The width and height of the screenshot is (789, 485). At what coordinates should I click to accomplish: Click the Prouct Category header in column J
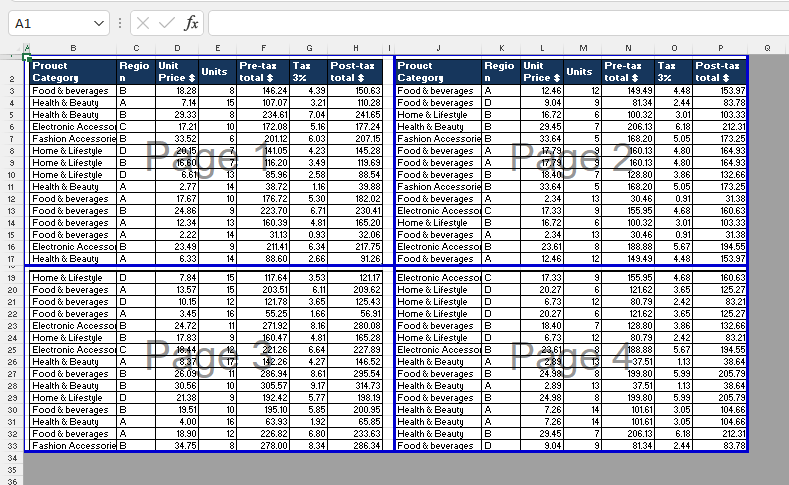click(438, 72)
